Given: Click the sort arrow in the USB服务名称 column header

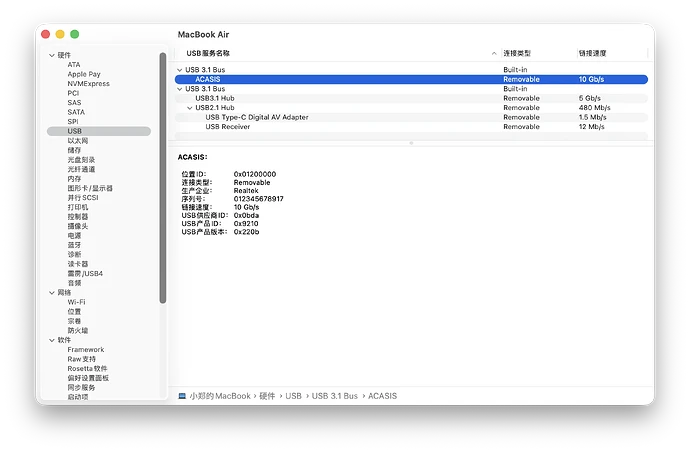Looking at the screenshot, I should tap(494, 53).
